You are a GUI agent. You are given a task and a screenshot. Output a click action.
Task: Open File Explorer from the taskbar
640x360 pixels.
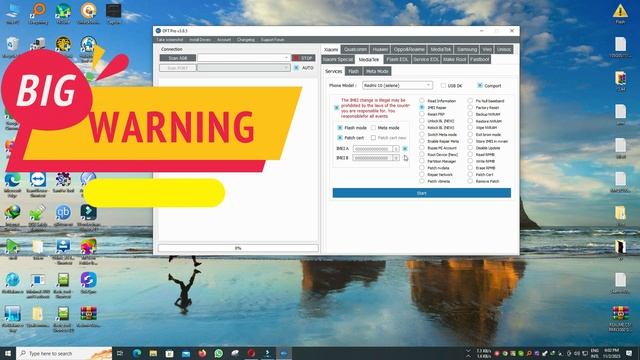[153, 353]
